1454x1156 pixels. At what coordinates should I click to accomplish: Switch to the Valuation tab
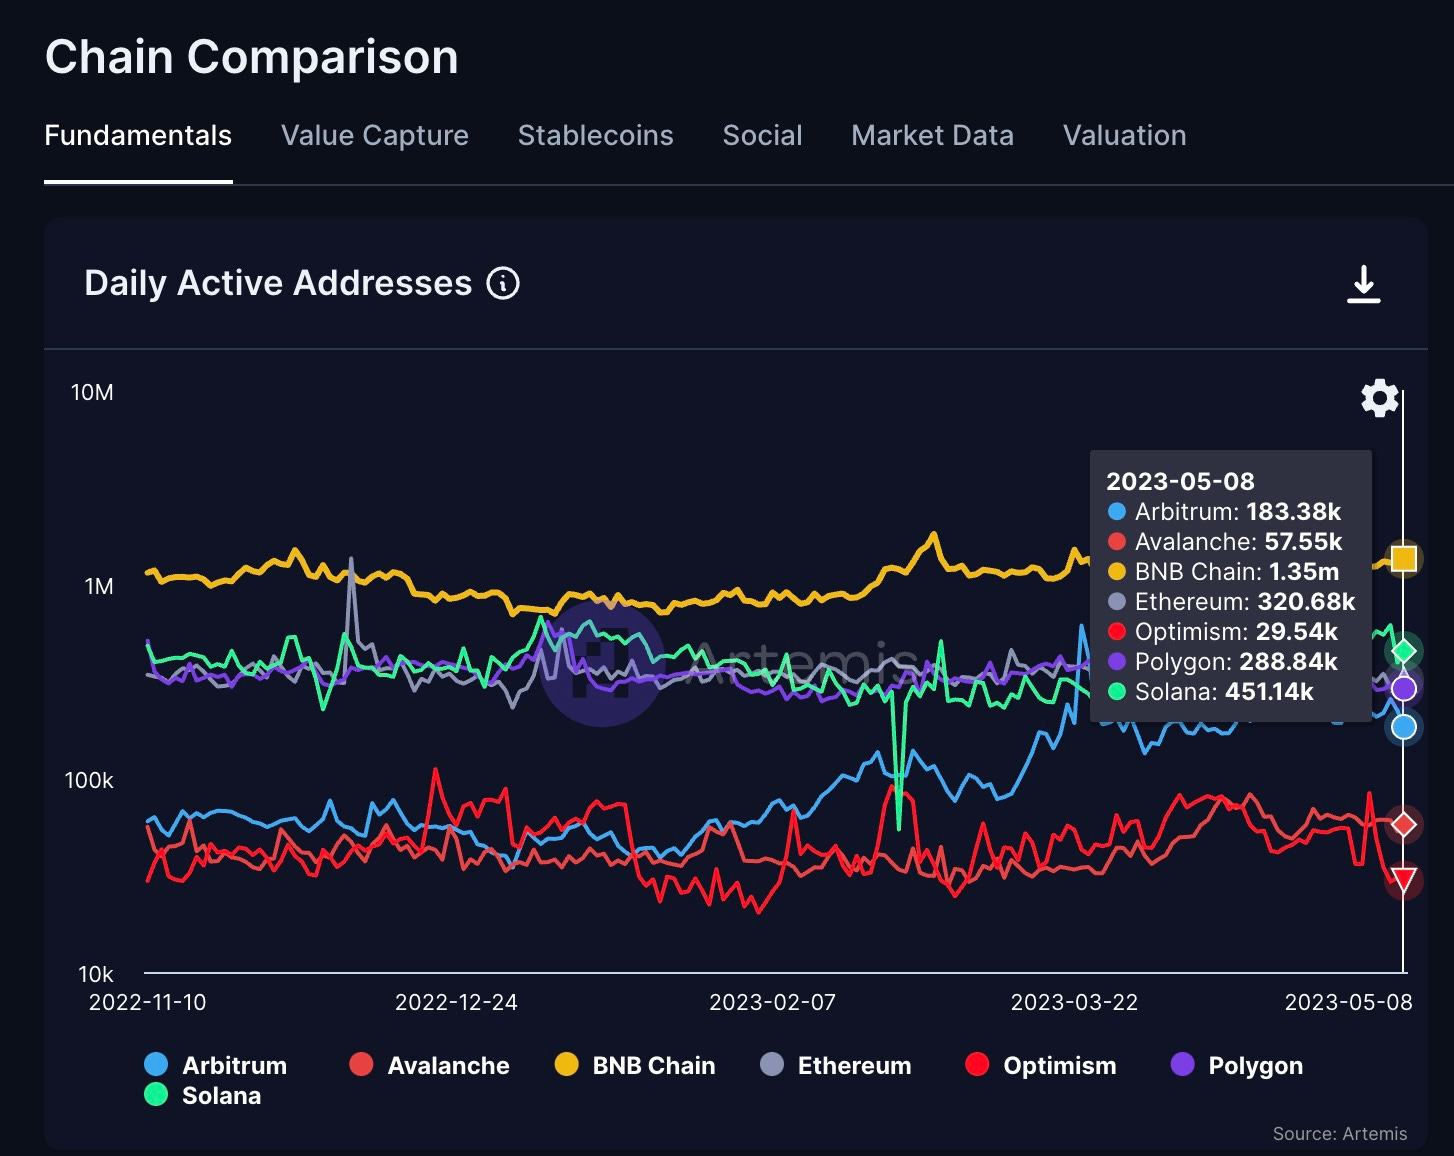(x=1125, y=136)
